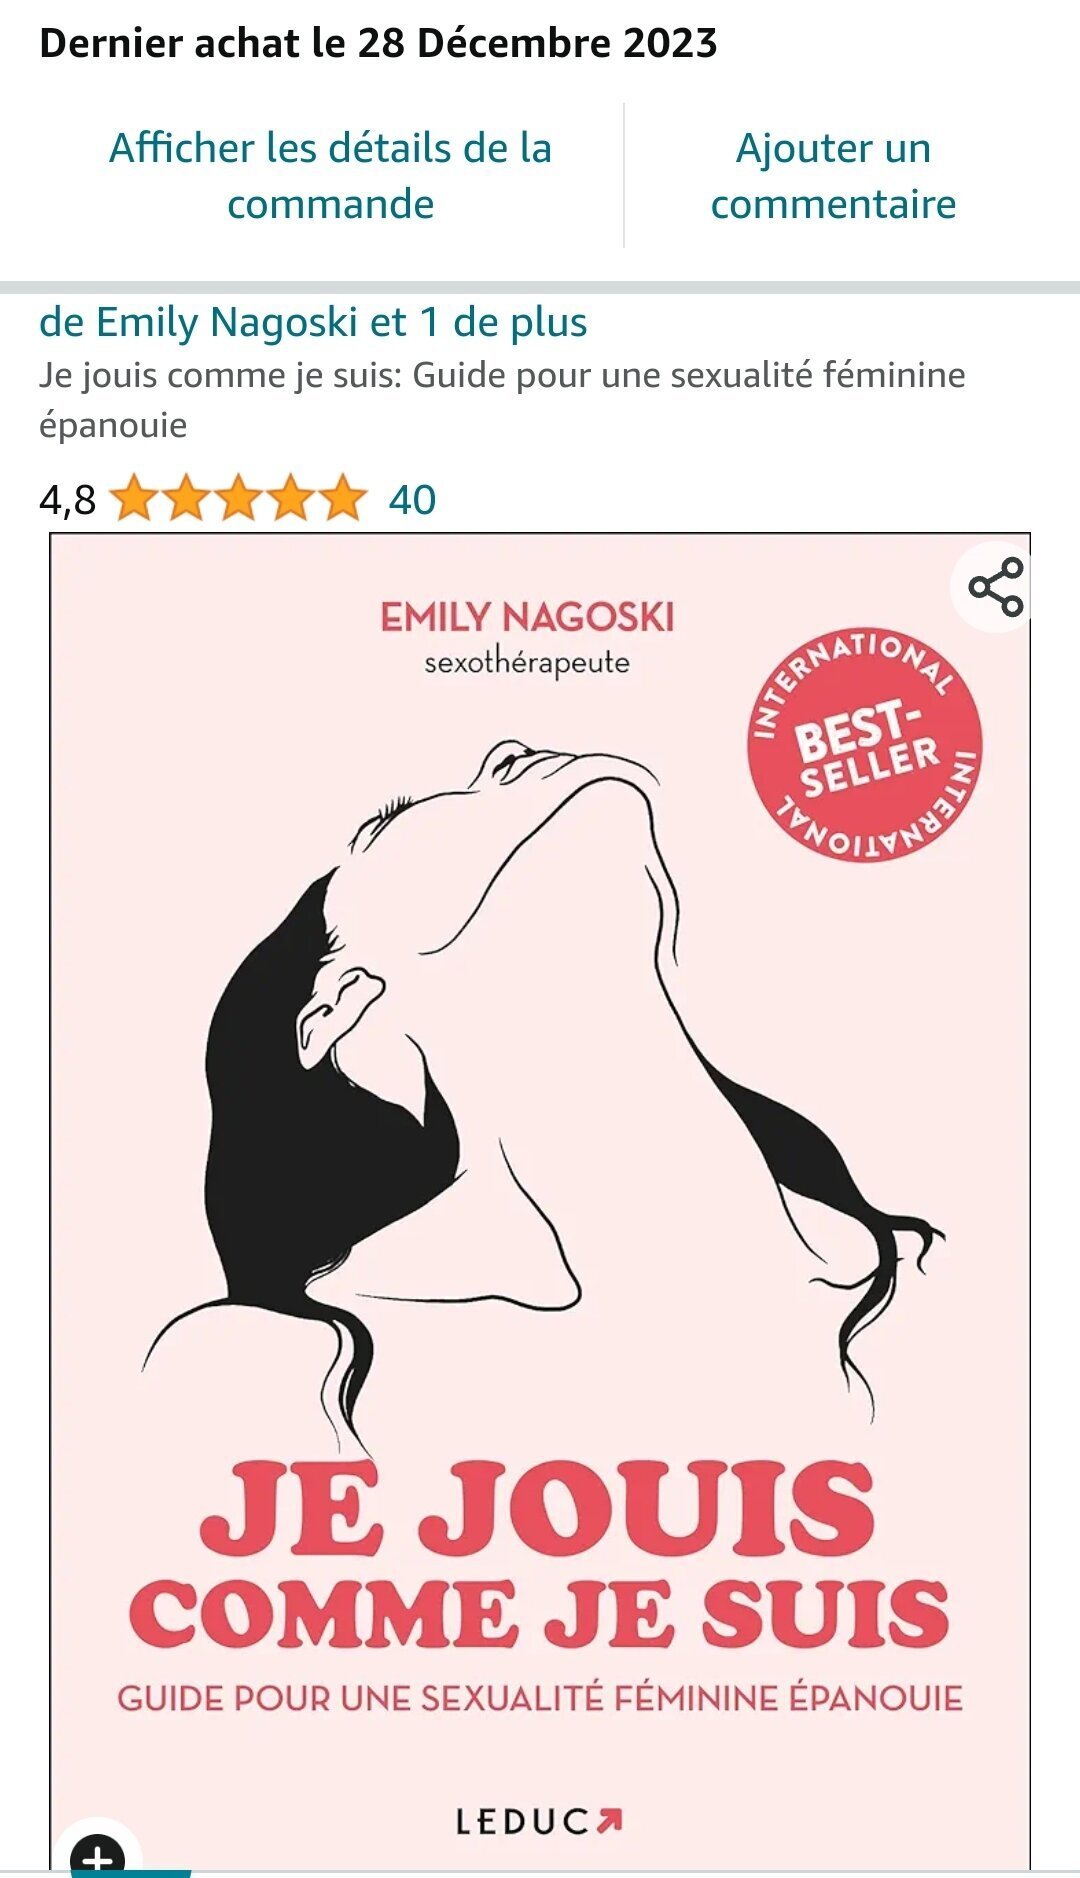The width and height of the screenshot is (1080, 1878).
Task: Click the 'Guide pour une sexualité féminine épanouie' cover subtitle
Action: pos(540,1698)
